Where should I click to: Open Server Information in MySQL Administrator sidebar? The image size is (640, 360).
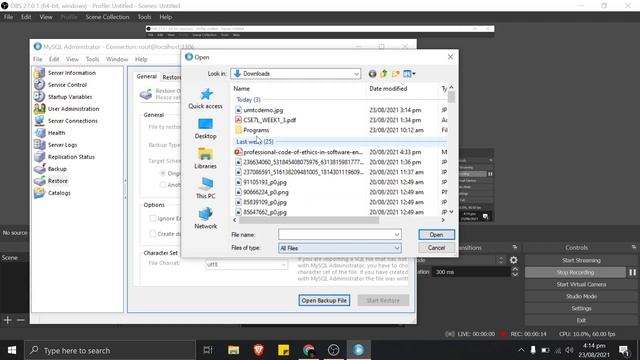pyautogui.click(x=71, y=73)
